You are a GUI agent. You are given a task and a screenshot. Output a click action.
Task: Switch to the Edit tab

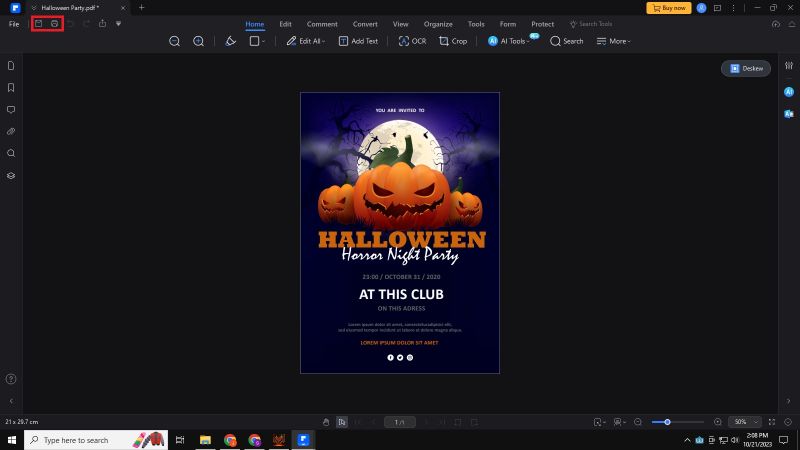[285, 24]
